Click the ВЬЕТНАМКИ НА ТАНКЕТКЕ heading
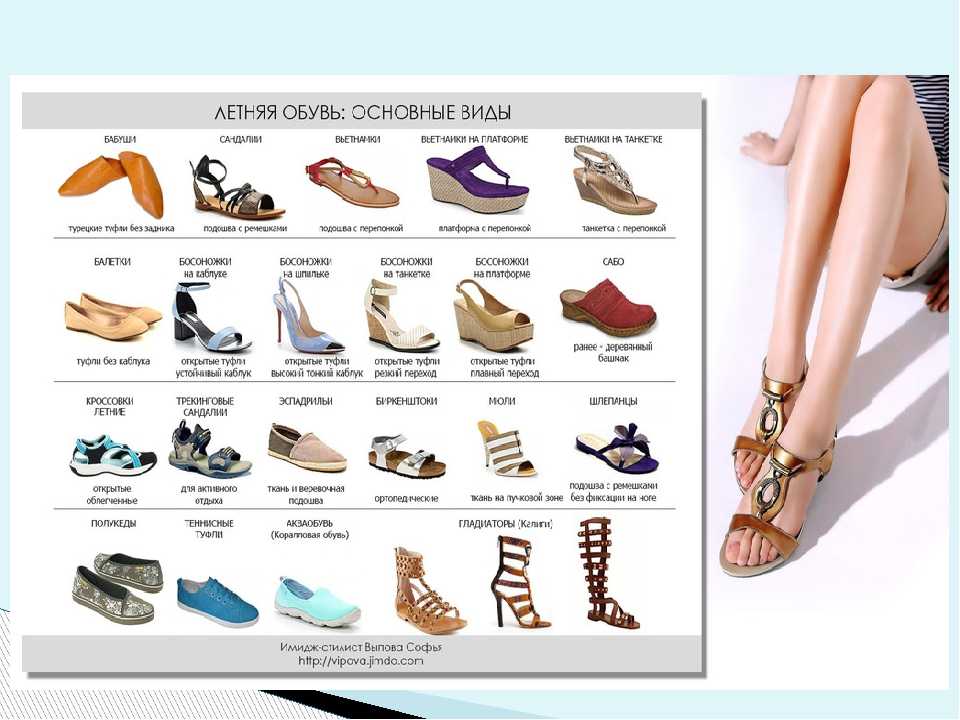The height and width of the screenshot is (720, 960). click(x=613, y=140)
